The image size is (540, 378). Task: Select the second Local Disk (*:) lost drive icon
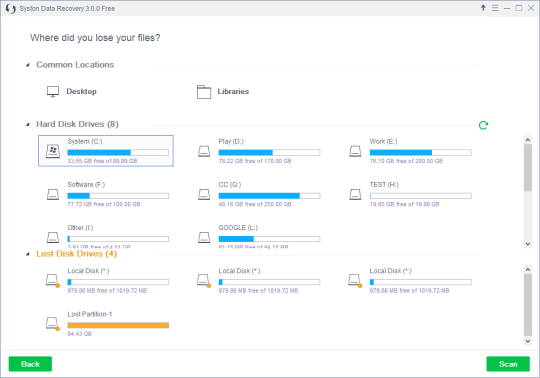click(204, 281)
